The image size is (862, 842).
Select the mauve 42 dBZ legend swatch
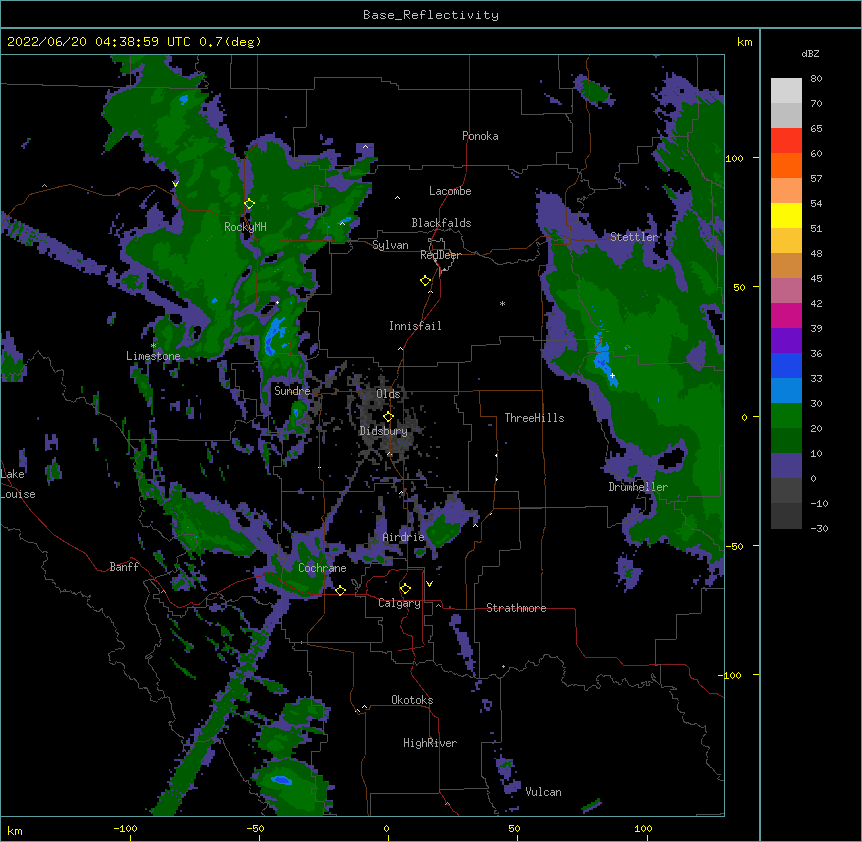coord(786,290)
